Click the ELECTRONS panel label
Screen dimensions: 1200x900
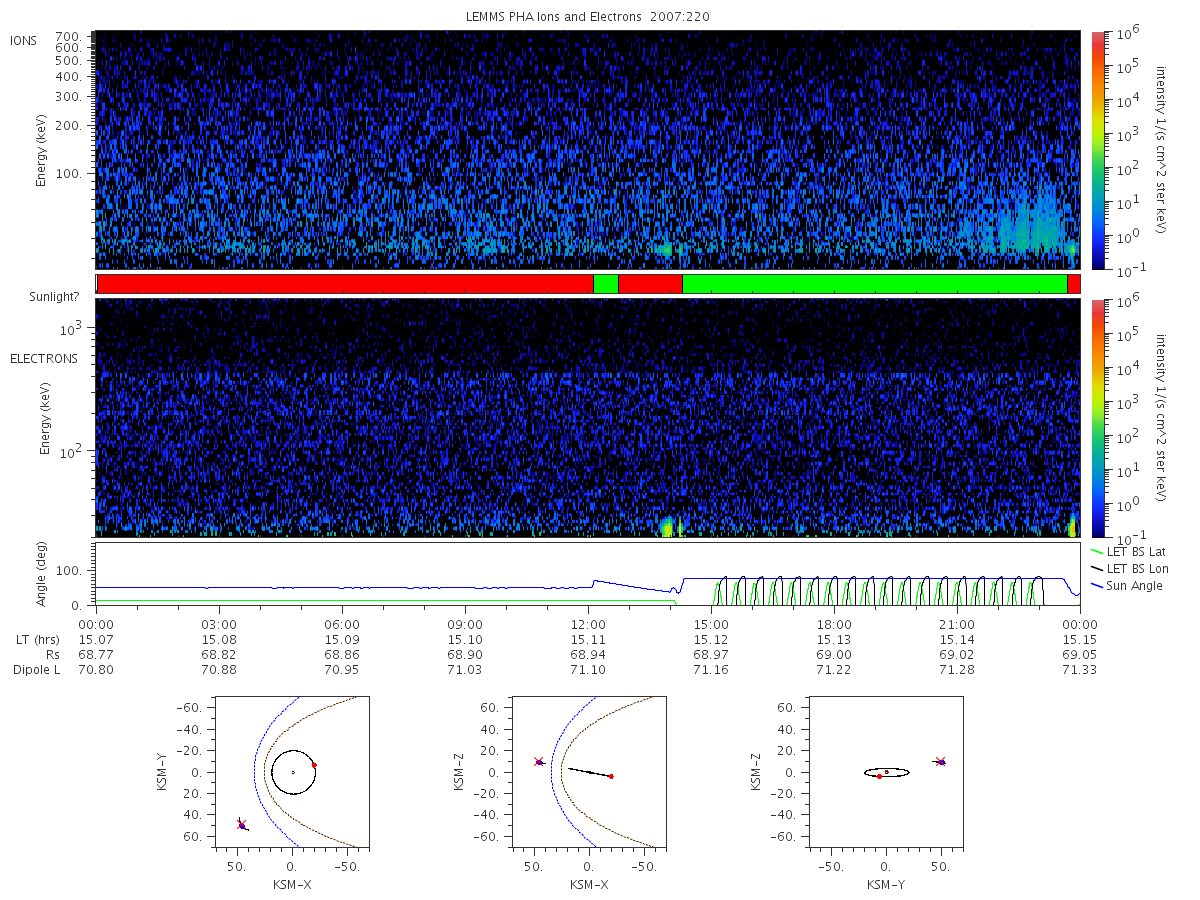[44, 358]
